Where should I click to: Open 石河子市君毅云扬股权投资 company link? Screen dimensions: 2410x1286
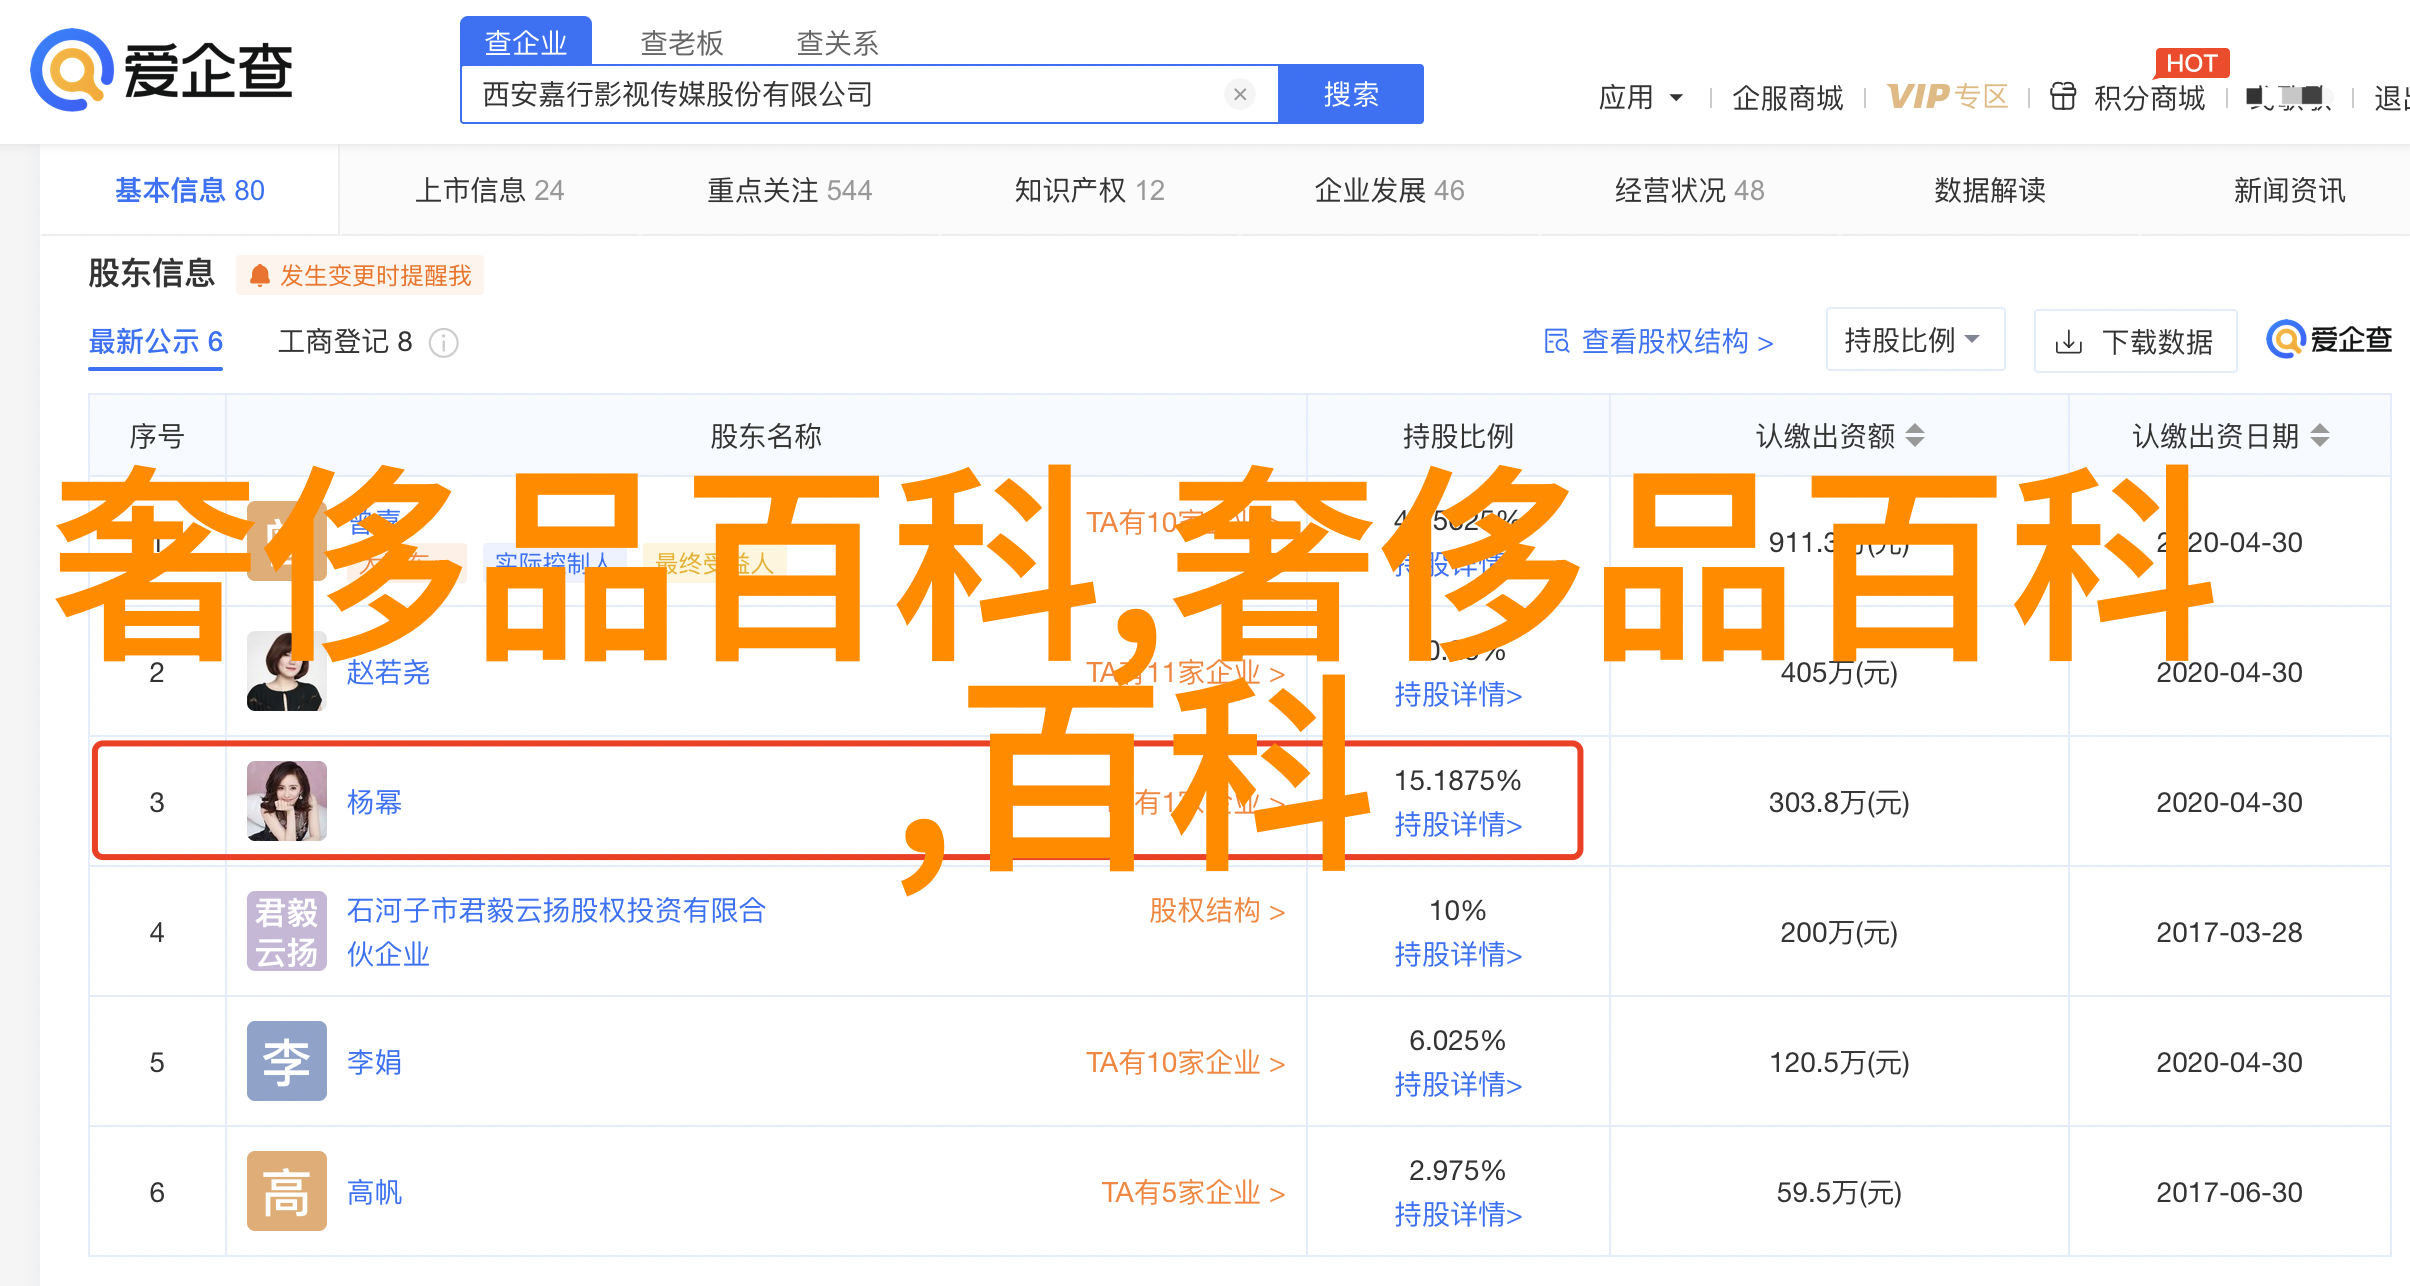pyautogui.click(x=557, y=932)
